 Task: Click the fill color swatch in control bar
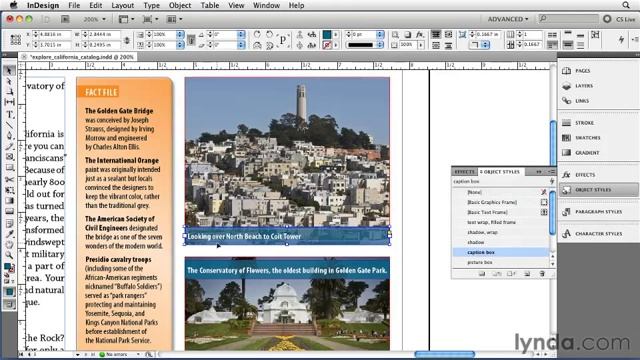click(x=327, y=35)
